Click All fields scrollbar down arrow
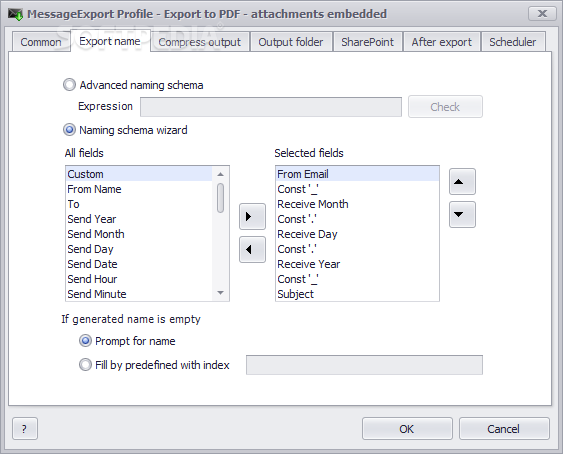Viewport: 563px width, 454px height. point(220,293)
